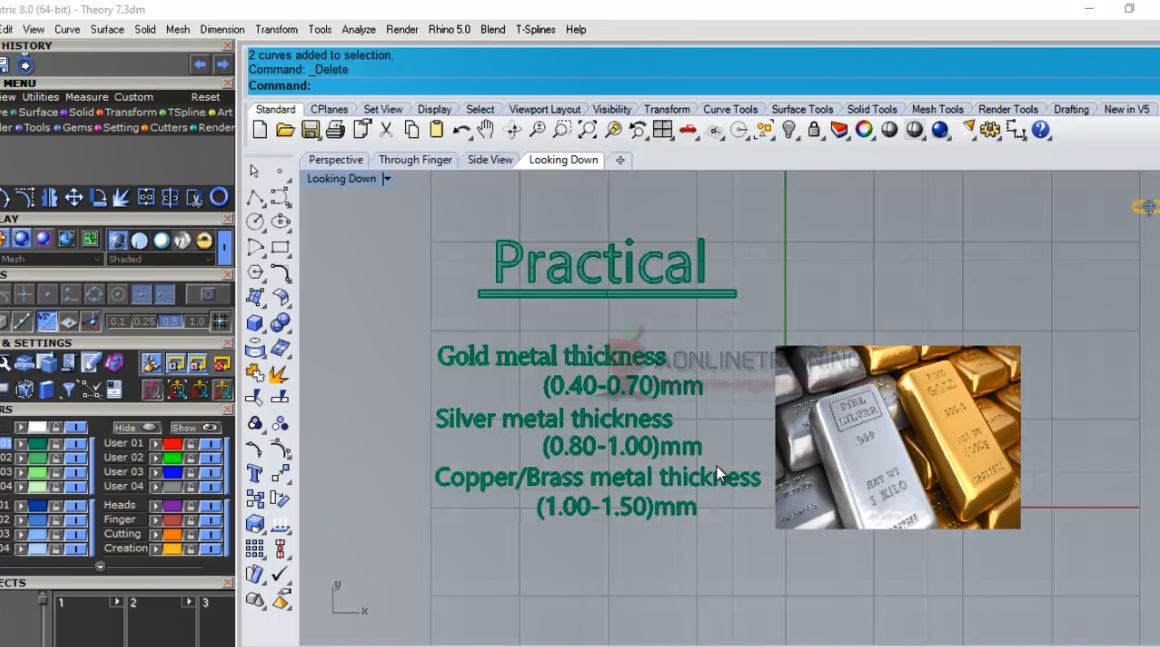Click the four-viewport layout icon
Screen dimensions: 1160x647
pos(662,130)
